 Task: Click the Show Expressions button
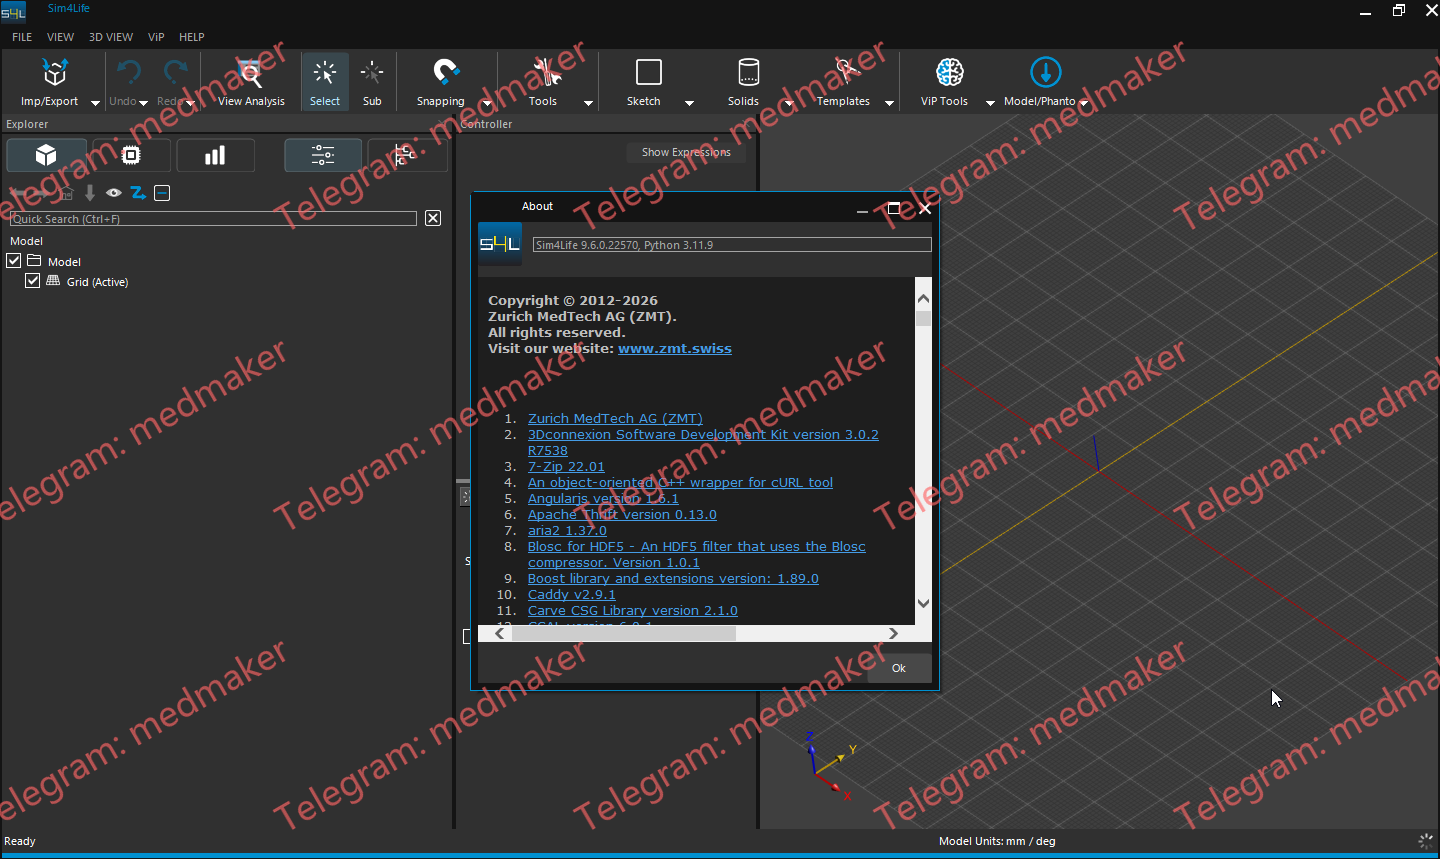[686, 152]
